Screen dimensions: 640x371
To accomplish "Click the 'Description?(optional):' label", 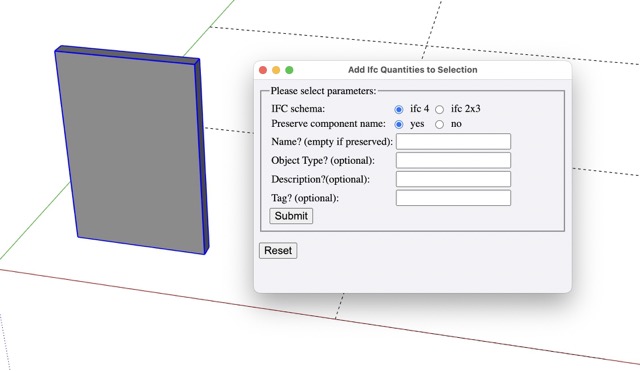I will click(x=320, y=180).
